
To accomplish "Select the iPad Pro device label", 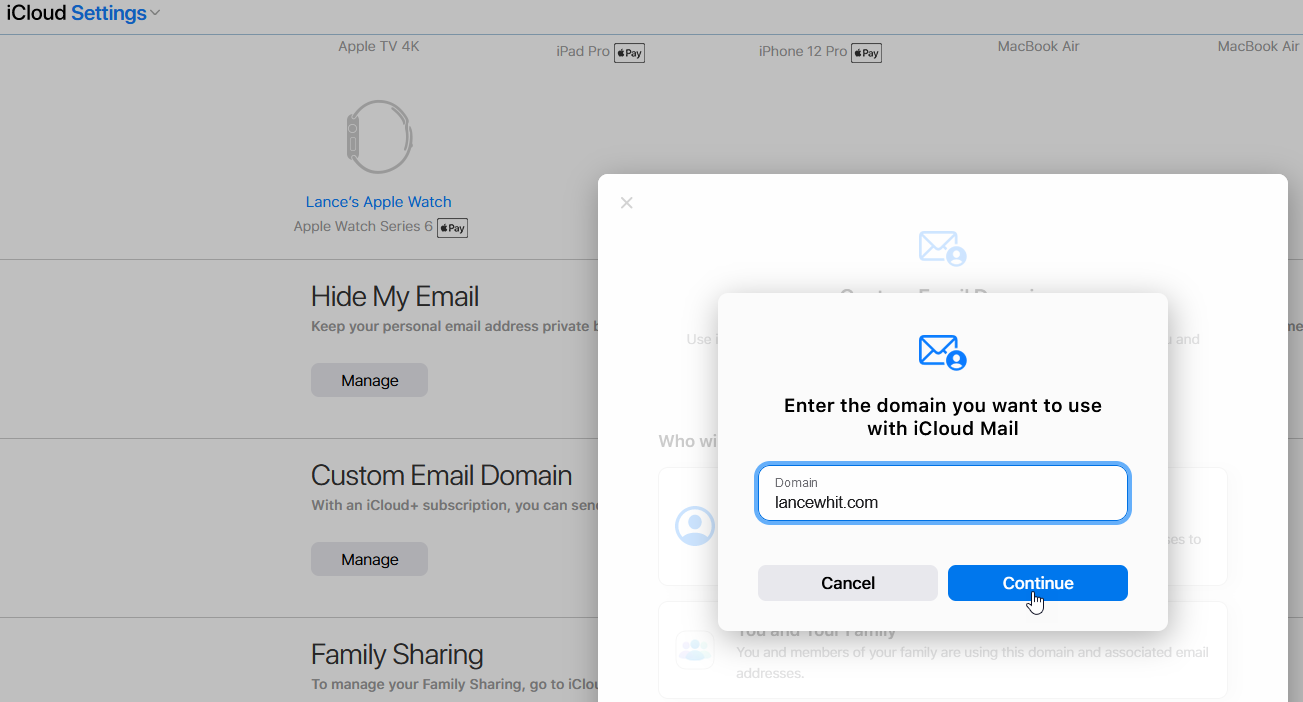I will 583,51.
